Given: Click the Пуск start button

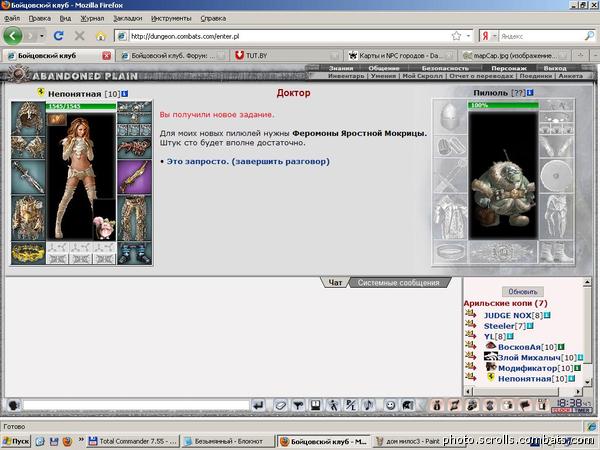Looking at the screenshot, I should 16,441.
